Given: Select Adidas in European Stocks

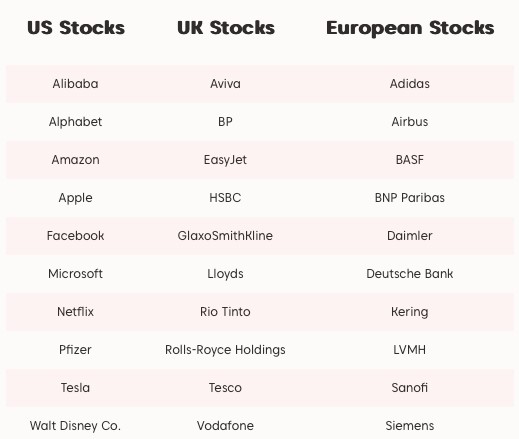Looking at the screenshot, I should (410, 84).
